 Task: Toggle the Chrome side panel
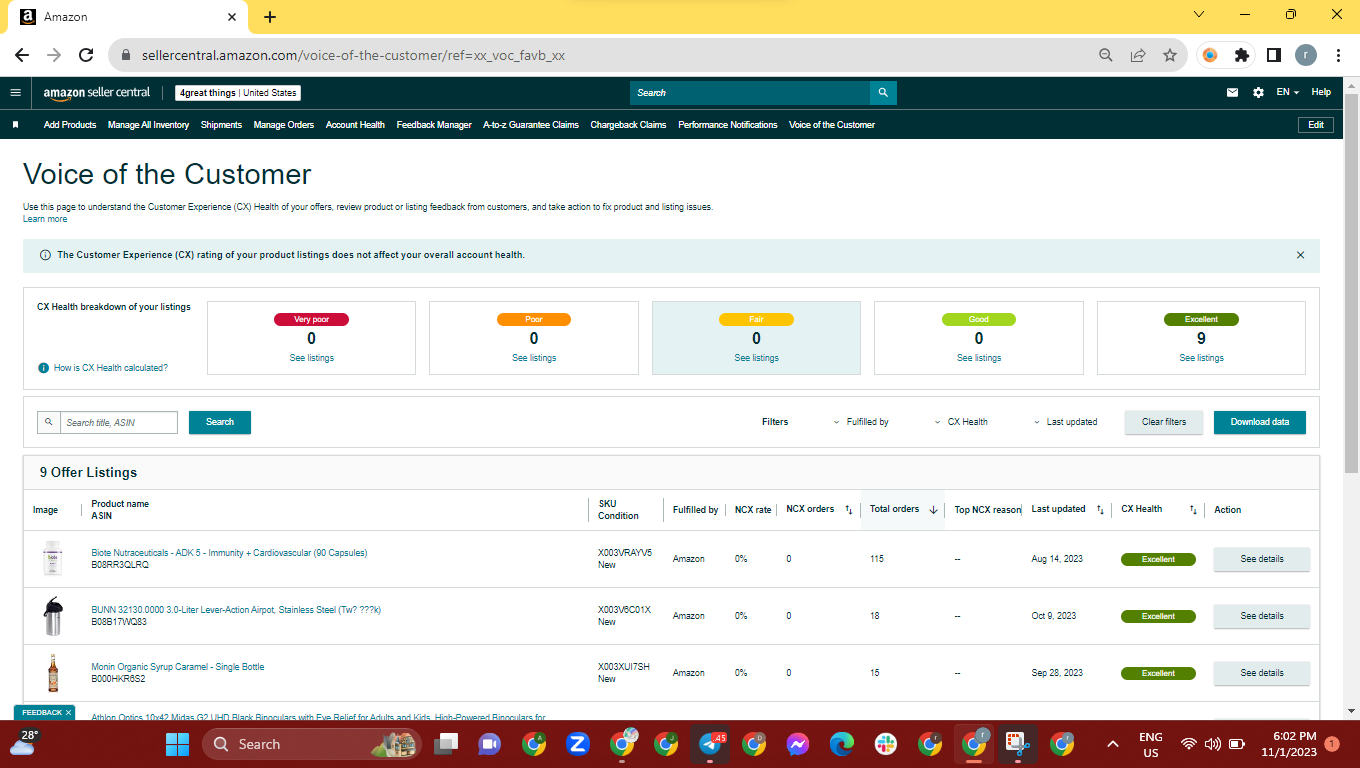1274,55
